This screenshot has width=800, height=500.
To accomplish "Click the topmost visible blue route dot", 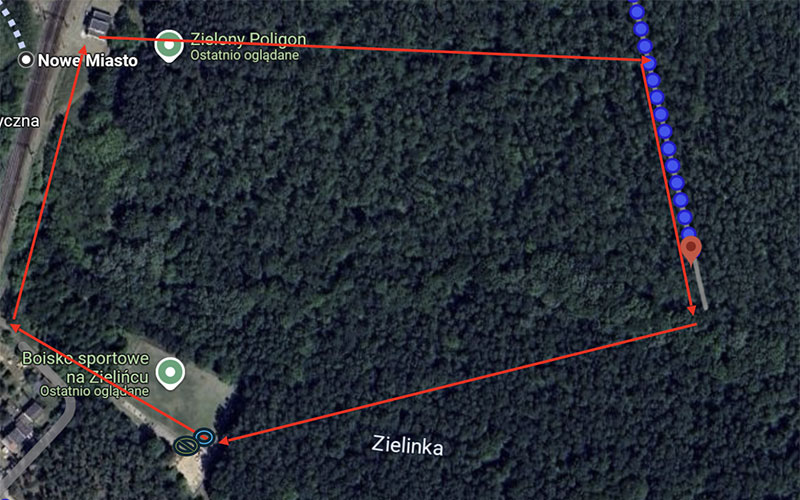I will [x=636, y=11].
